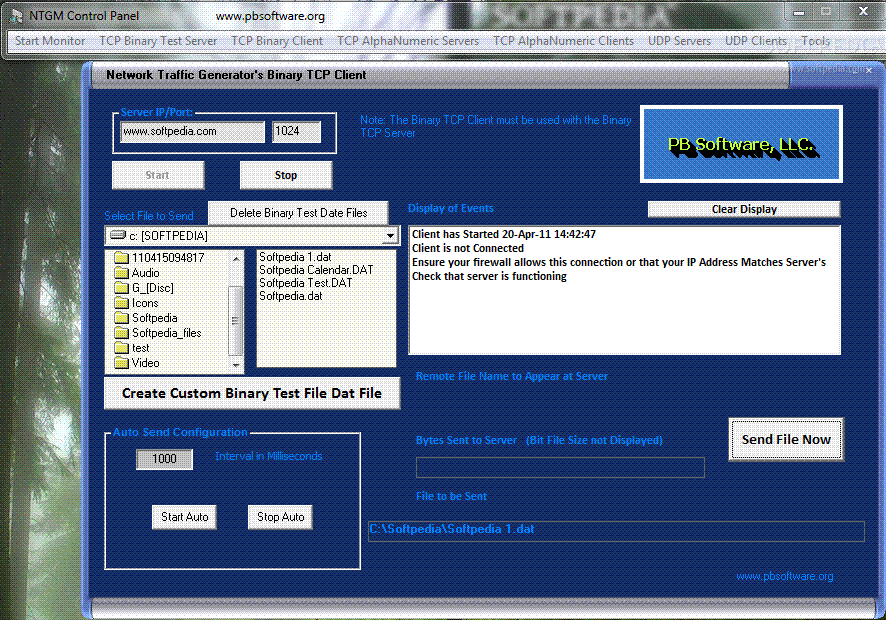Stop the Binary TCP Client
The height and width of the screenshot is (620, 886).
[286, 175]
